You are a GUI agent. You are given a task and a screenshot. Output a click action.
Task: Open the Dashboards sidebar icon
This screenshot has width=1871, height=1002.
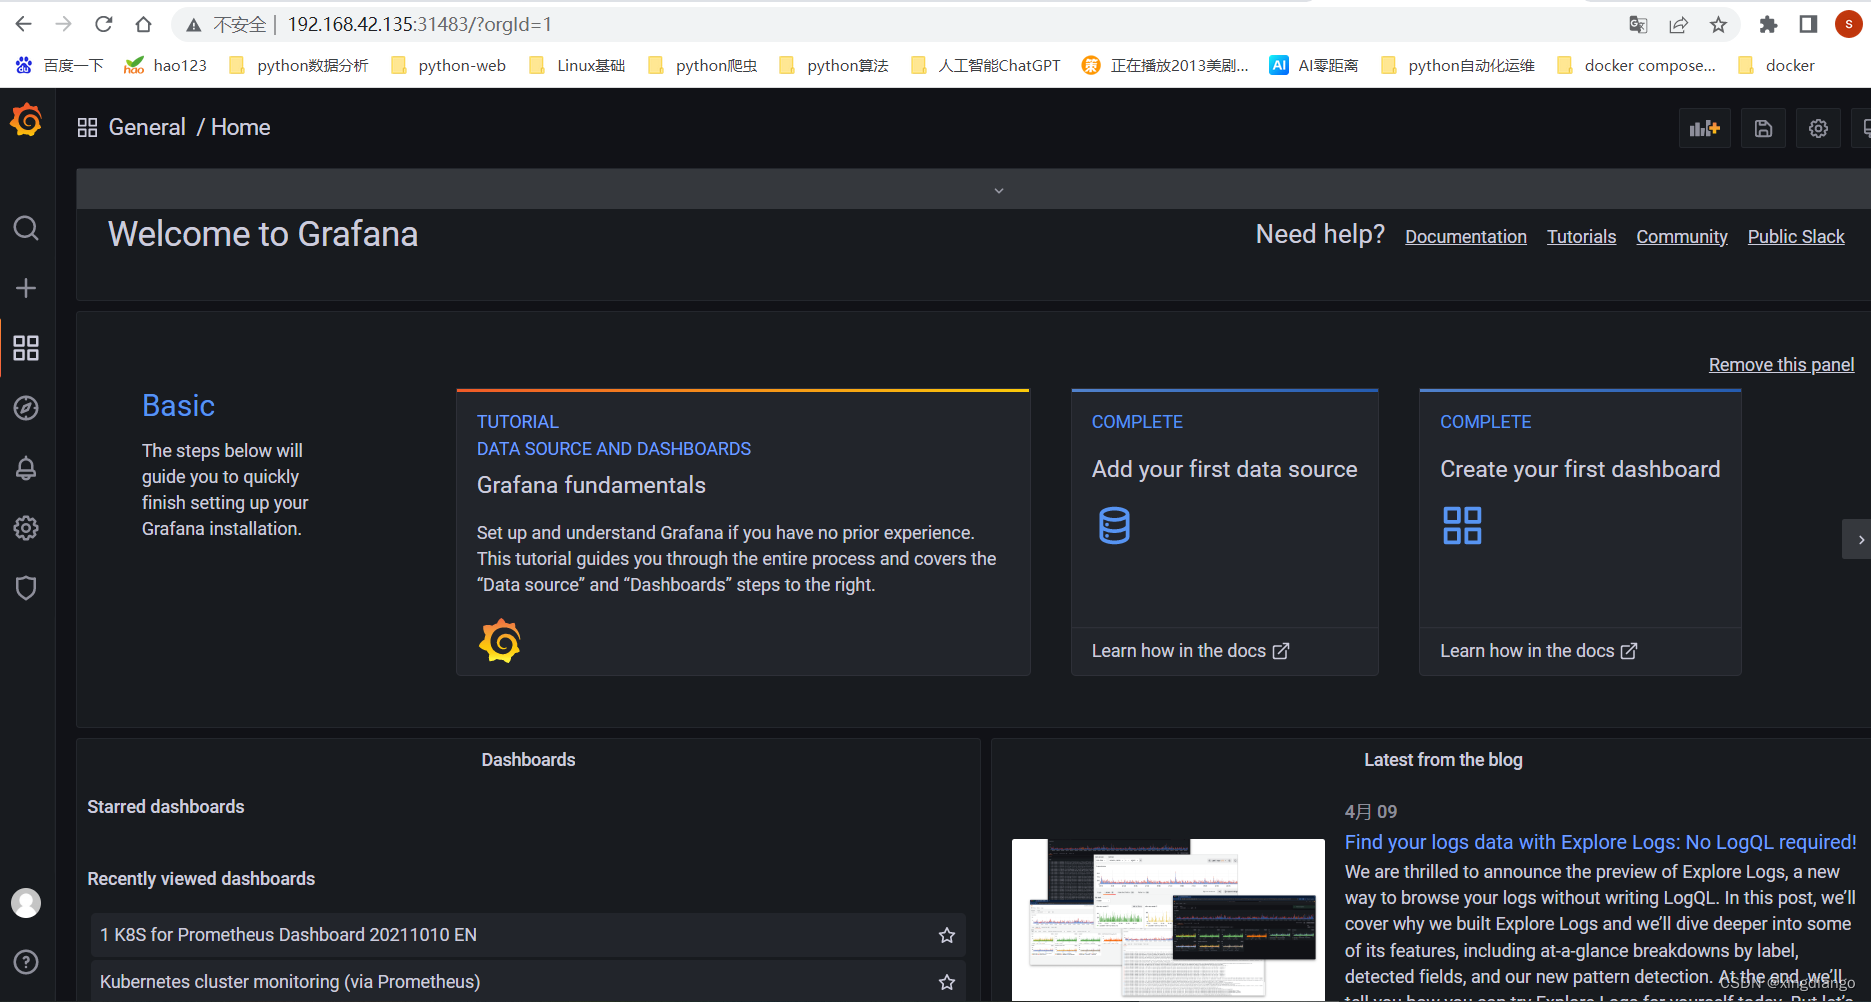(x=26, y=348)
